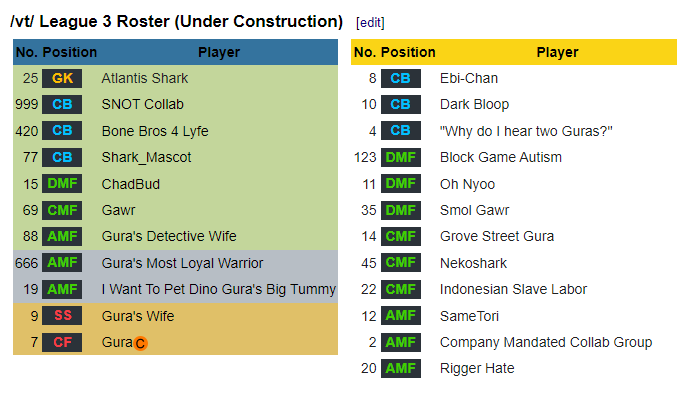Screen dimensions: 683x396
Task: Click the AMF badge for Rigger Hate
Action: coord(401,369)
